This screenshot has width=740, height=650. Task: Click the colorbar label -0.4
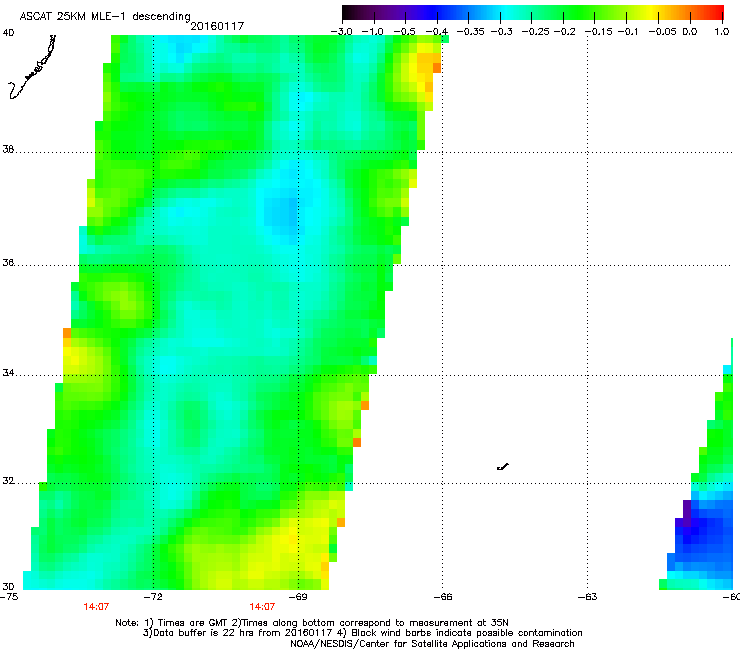[x=437, y=32]
